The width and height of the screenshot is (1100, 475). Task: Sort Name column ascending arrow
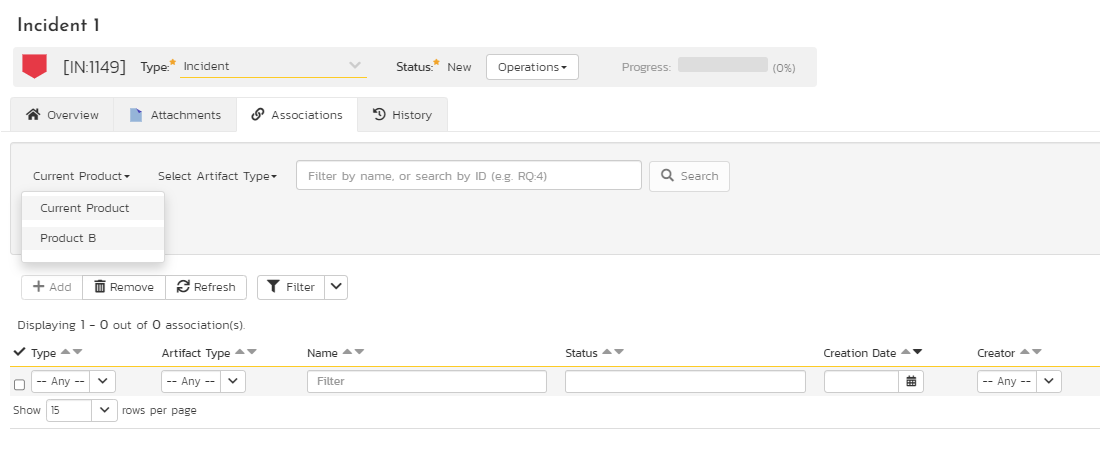point(347,352)
